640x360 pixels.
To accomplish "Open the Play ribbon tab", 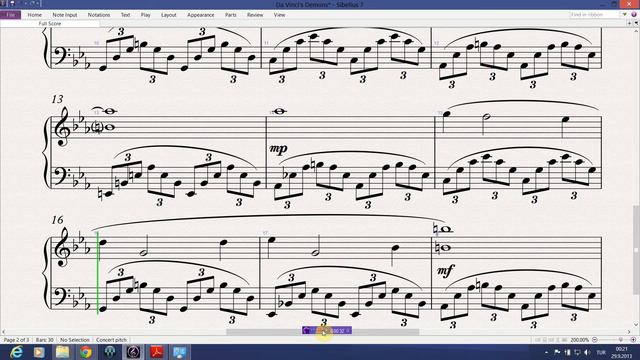I will tap(145, 15).
